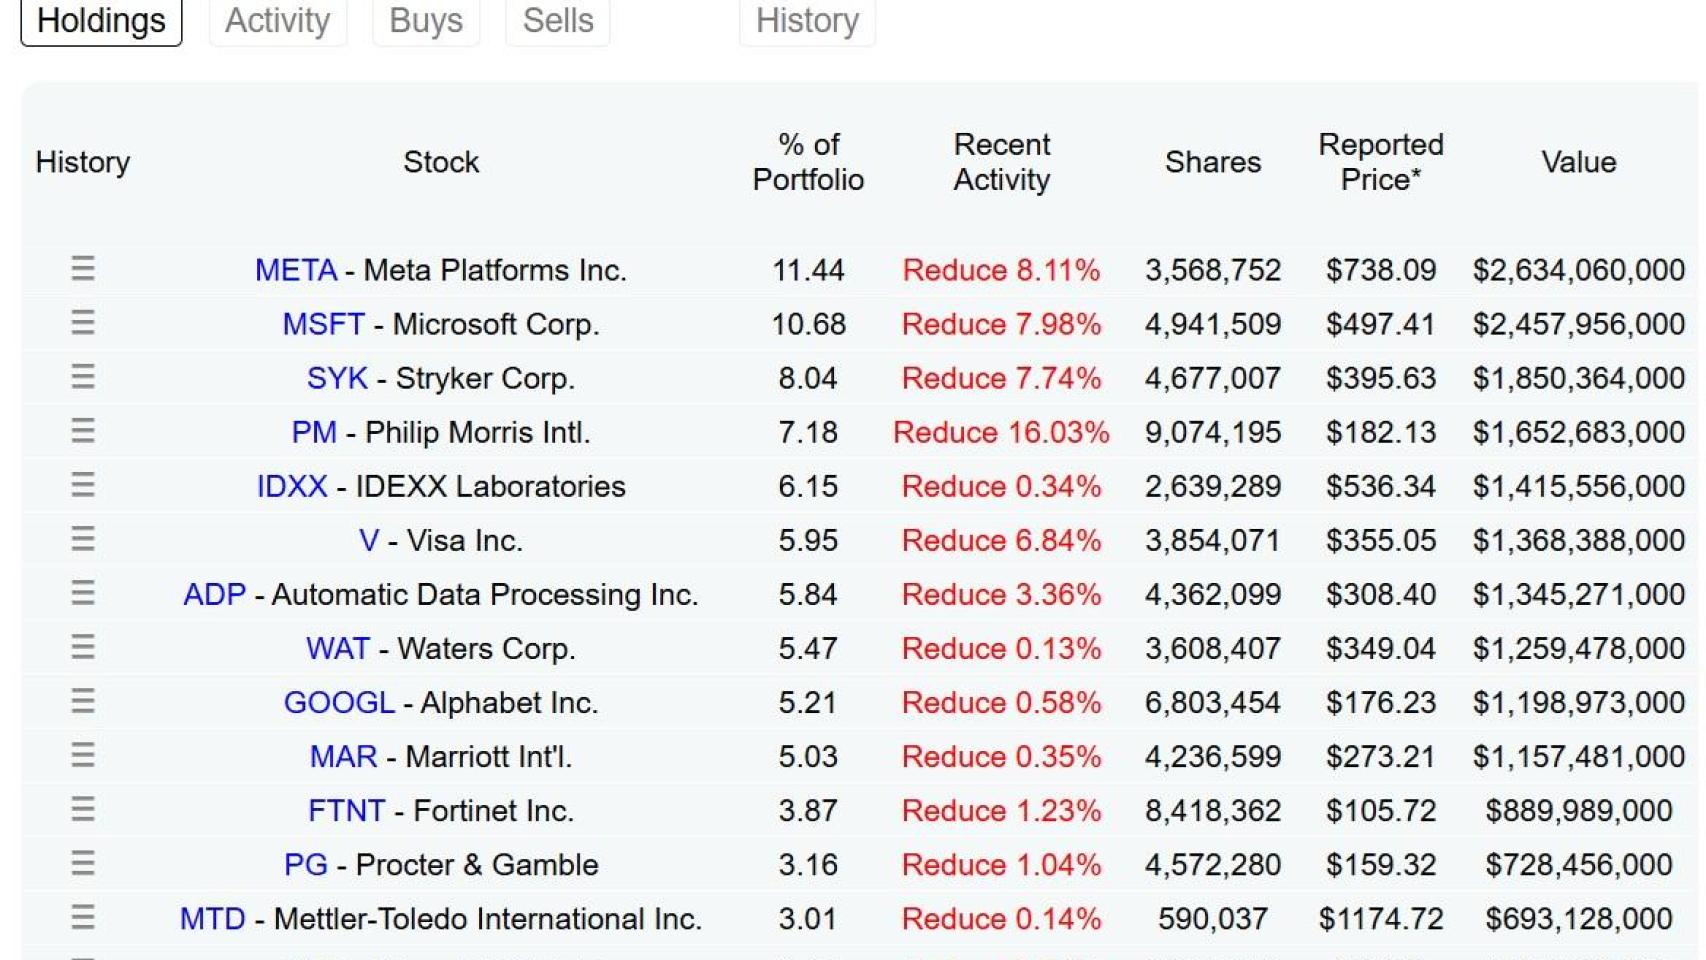This screenshot has height=960, width=1706.
Task: Open history icon for META row
Action: click(x=83, y=269)
